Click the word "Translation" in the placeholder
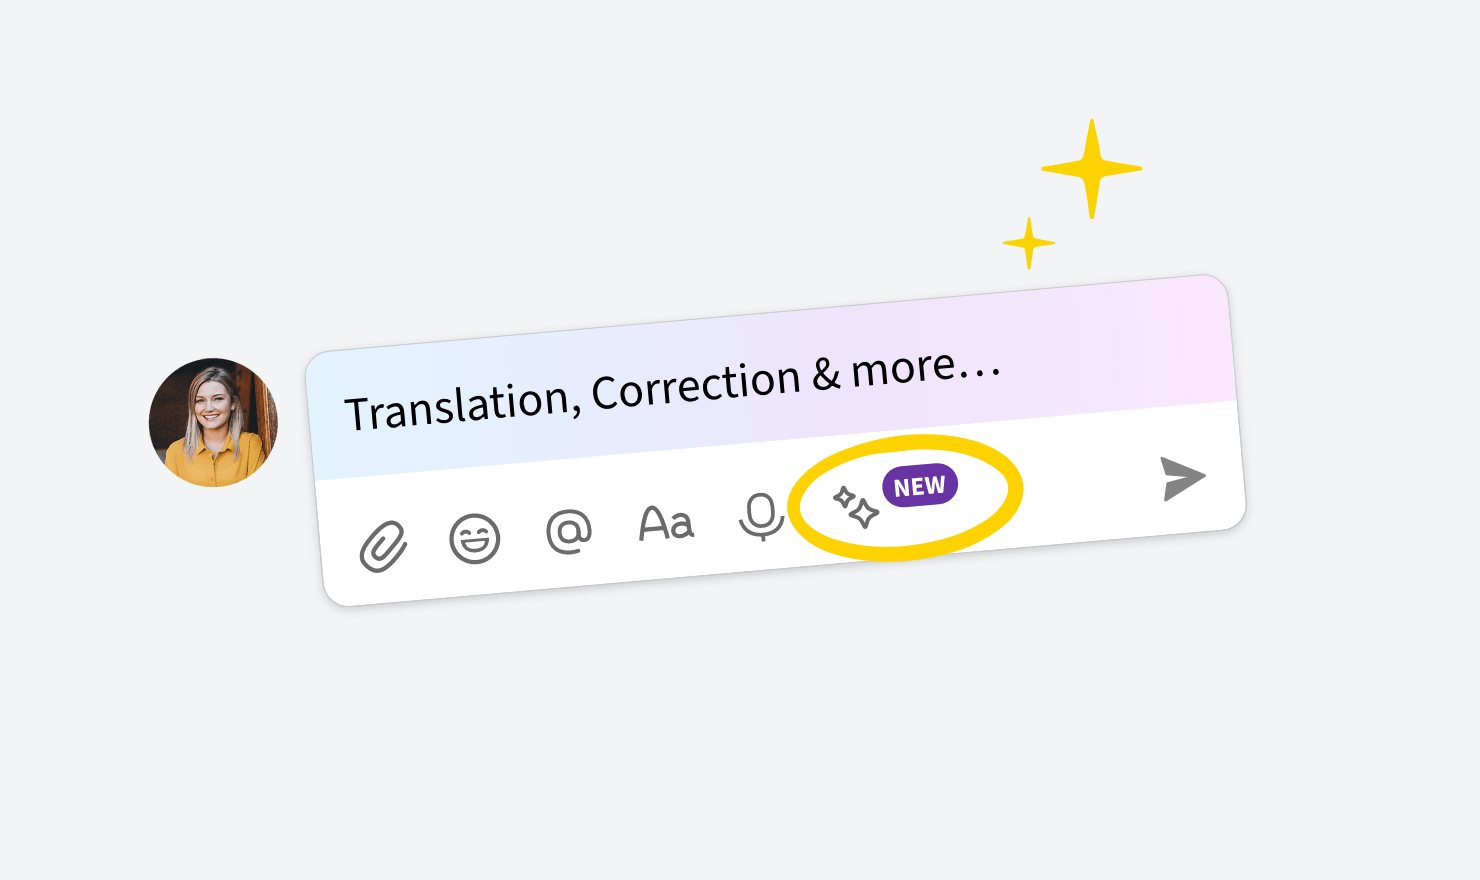 (459, 404)
